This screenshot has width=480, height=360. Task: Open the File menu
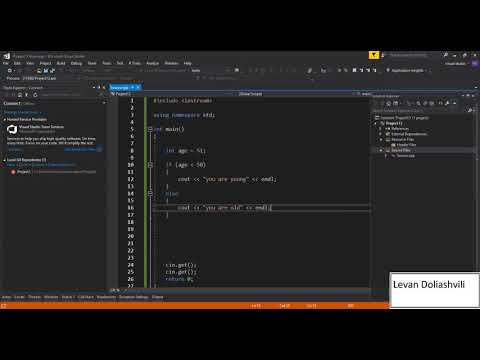[6, 63]
